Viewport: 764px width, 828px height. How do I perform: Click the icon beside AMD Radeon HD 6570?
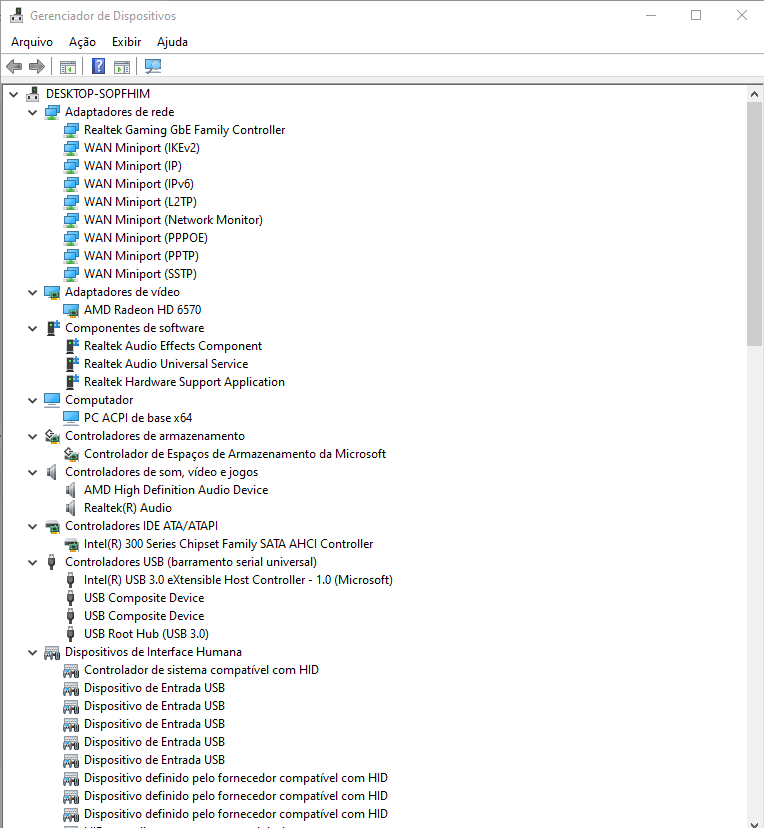coord(71,310)
